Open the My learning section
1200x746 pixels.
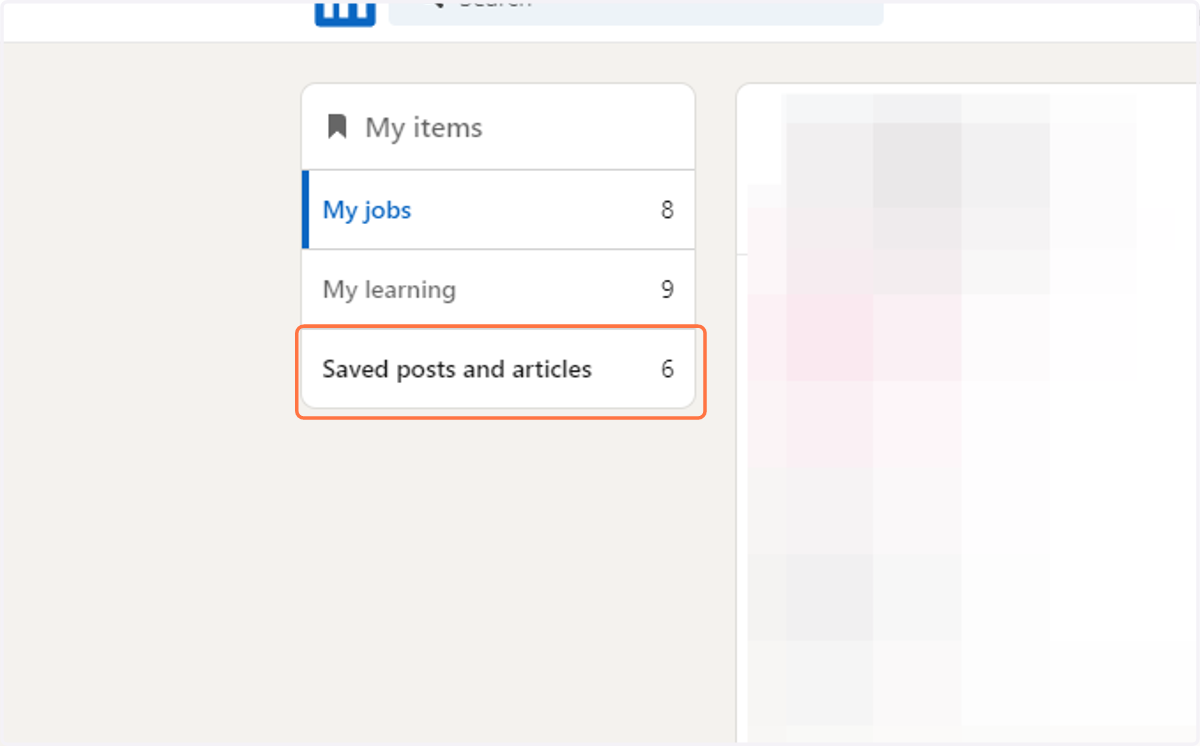click(x=498, y=290)
